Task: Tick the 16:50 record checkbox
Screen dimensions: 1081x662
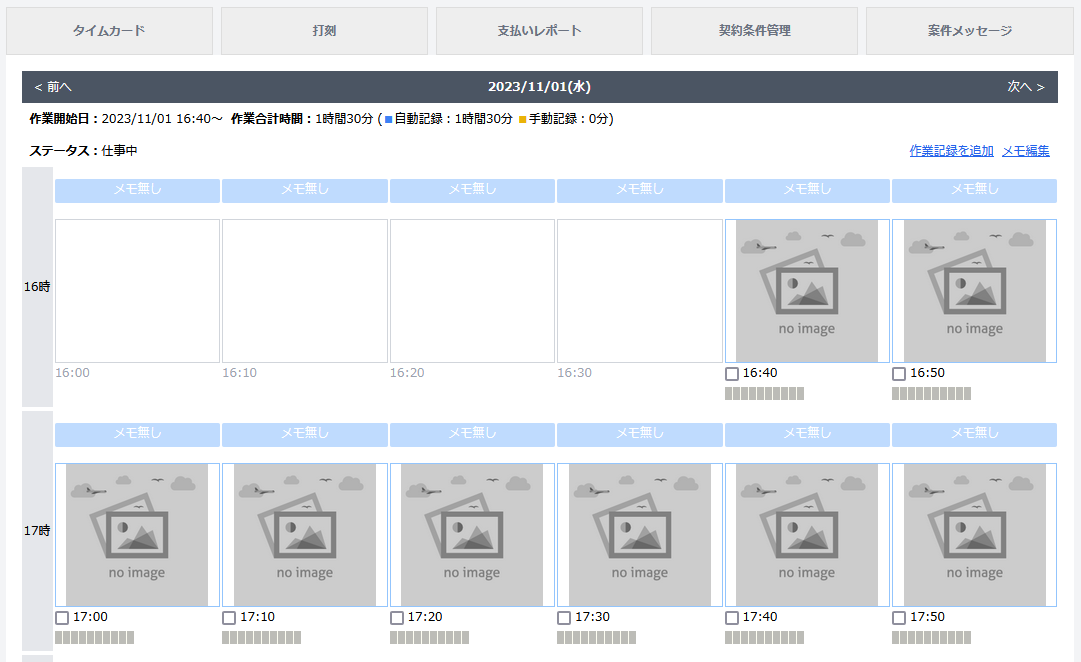Action: pyautogui.click(x=899, y=374)
